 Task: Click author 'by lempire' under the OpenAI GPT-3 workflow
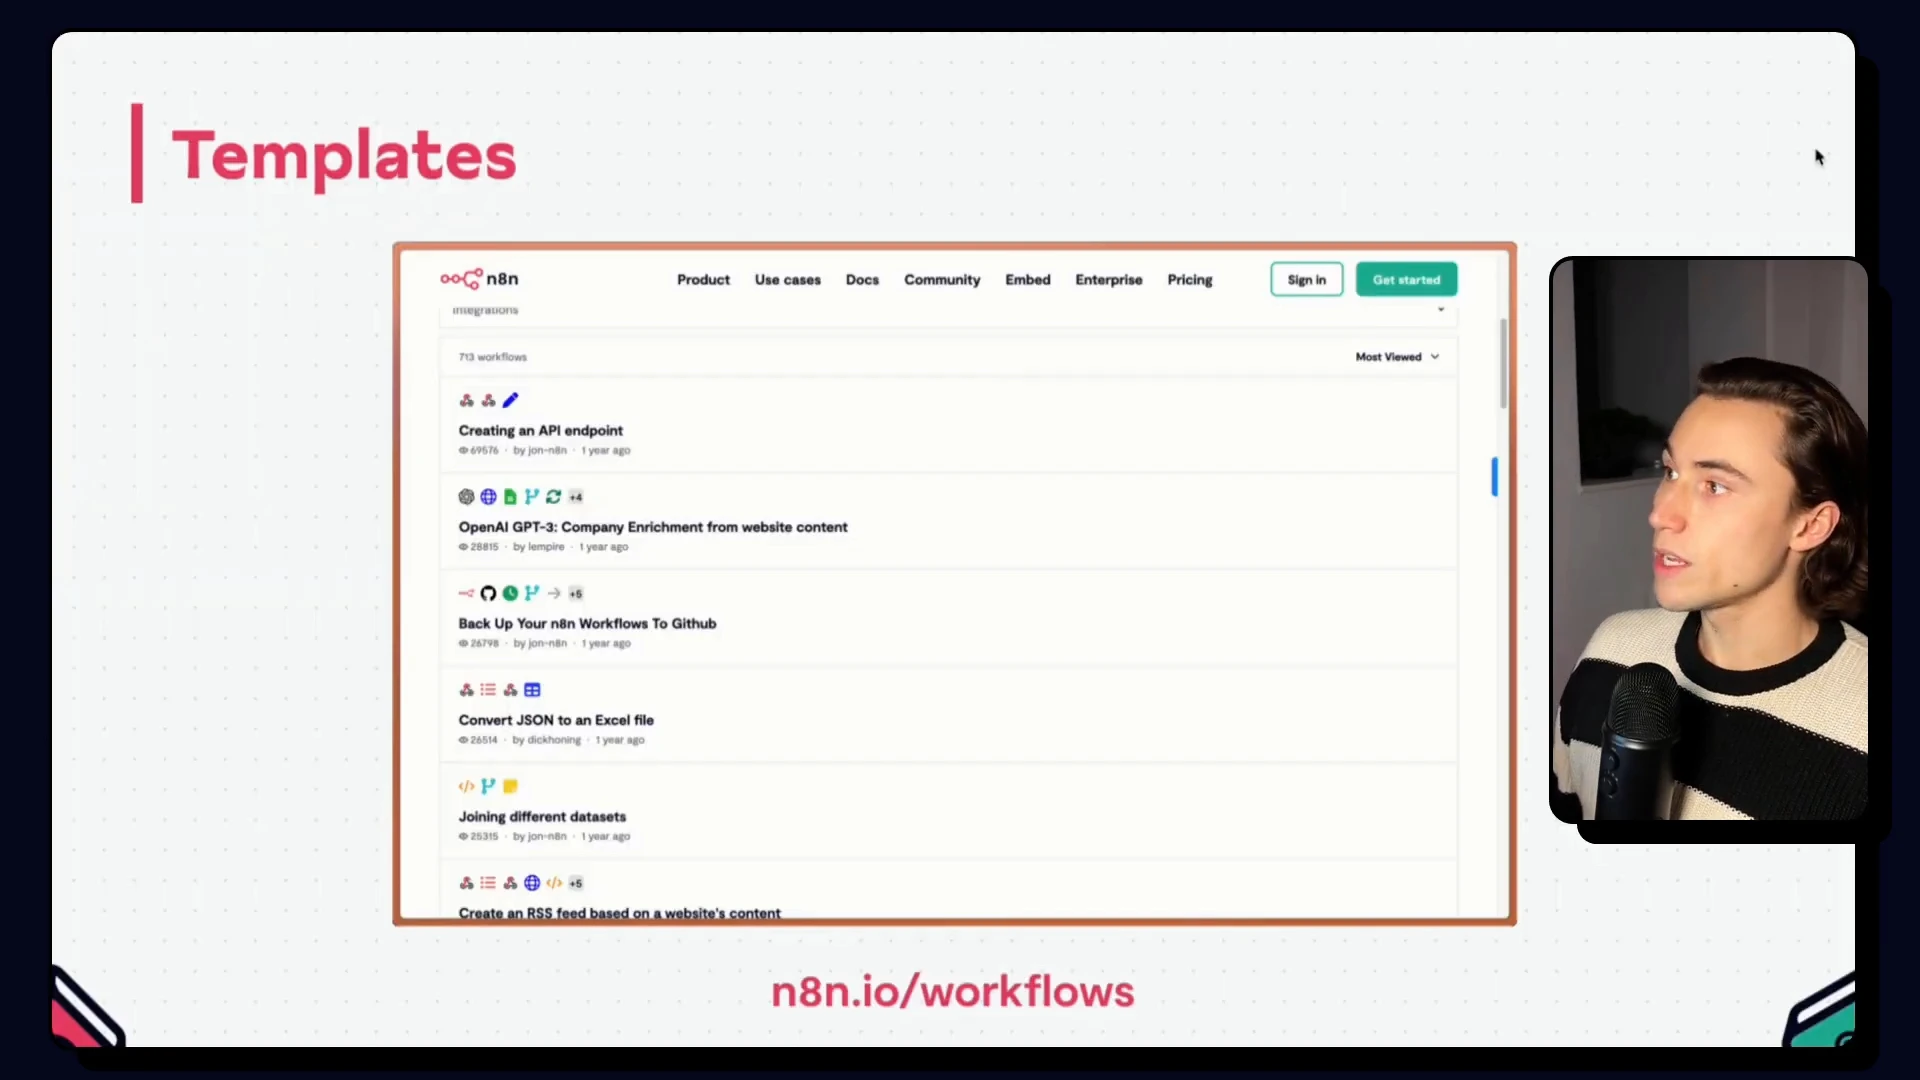coord(538,547)
